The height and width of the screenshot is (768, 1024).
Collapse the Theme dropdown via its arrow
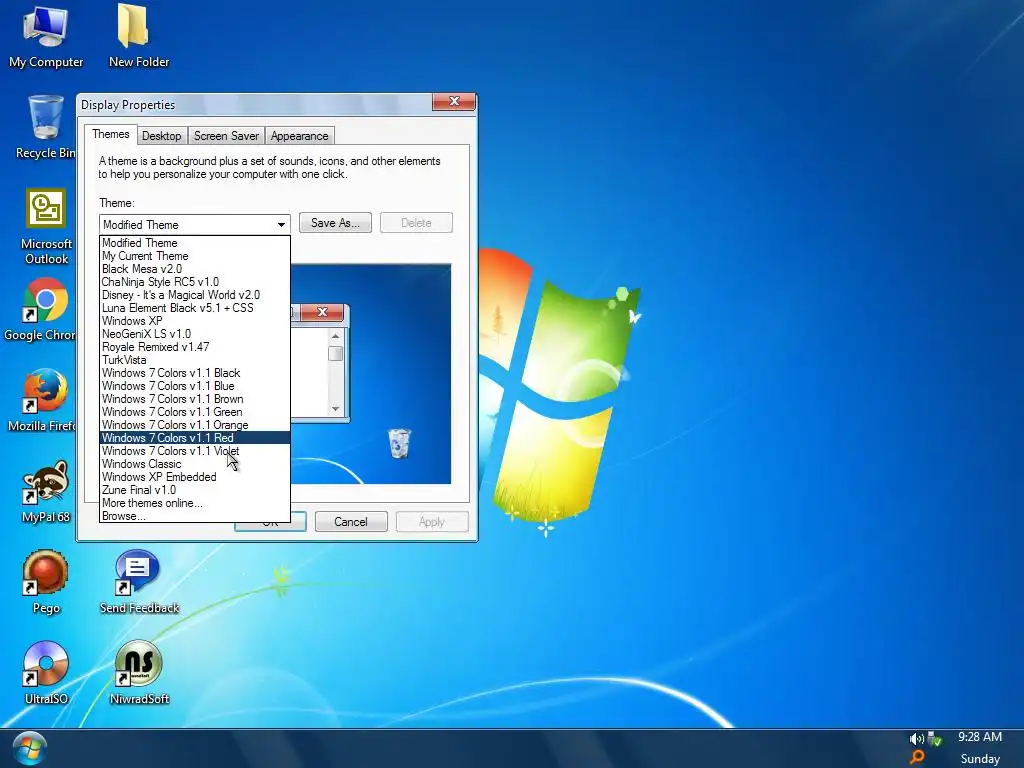tap(281, 225)
